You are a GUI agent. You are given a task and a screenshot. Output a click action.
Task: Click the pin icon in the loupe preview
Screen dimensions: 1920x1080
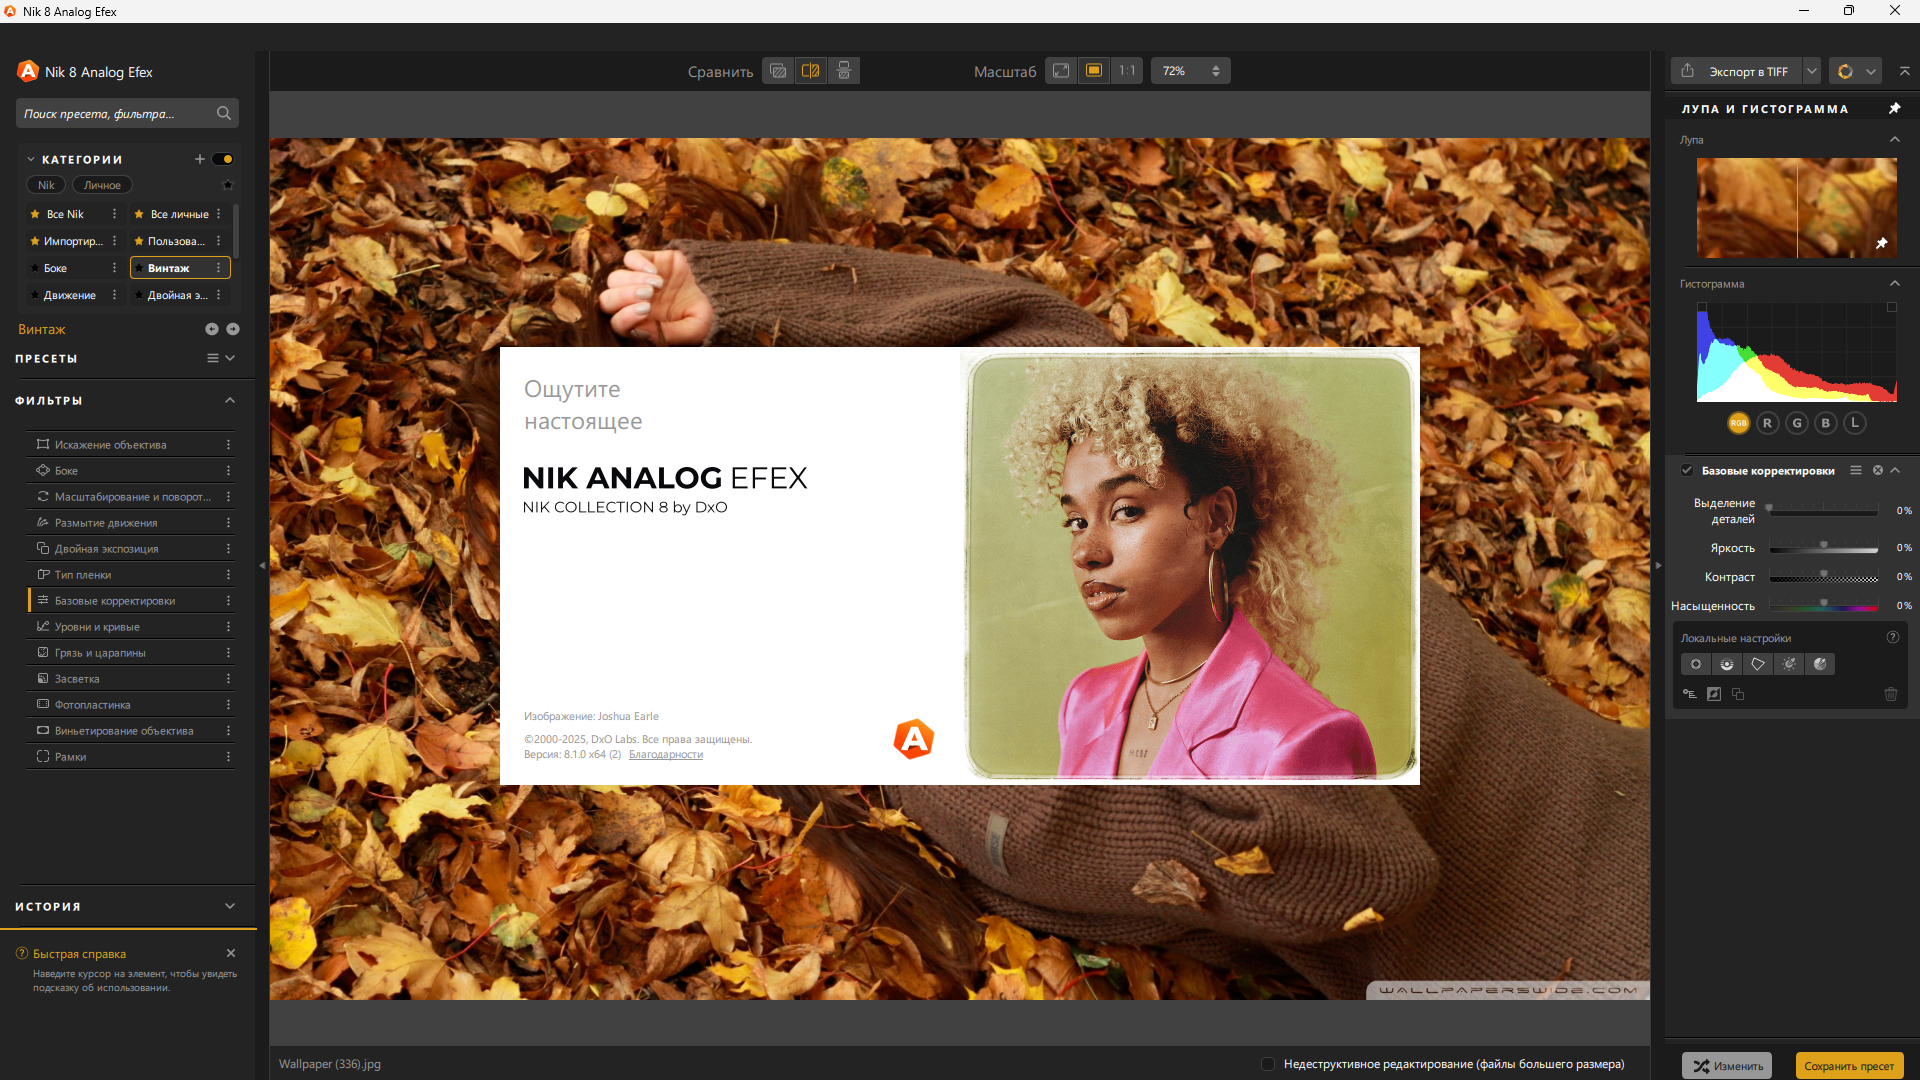click(1881, 243)
